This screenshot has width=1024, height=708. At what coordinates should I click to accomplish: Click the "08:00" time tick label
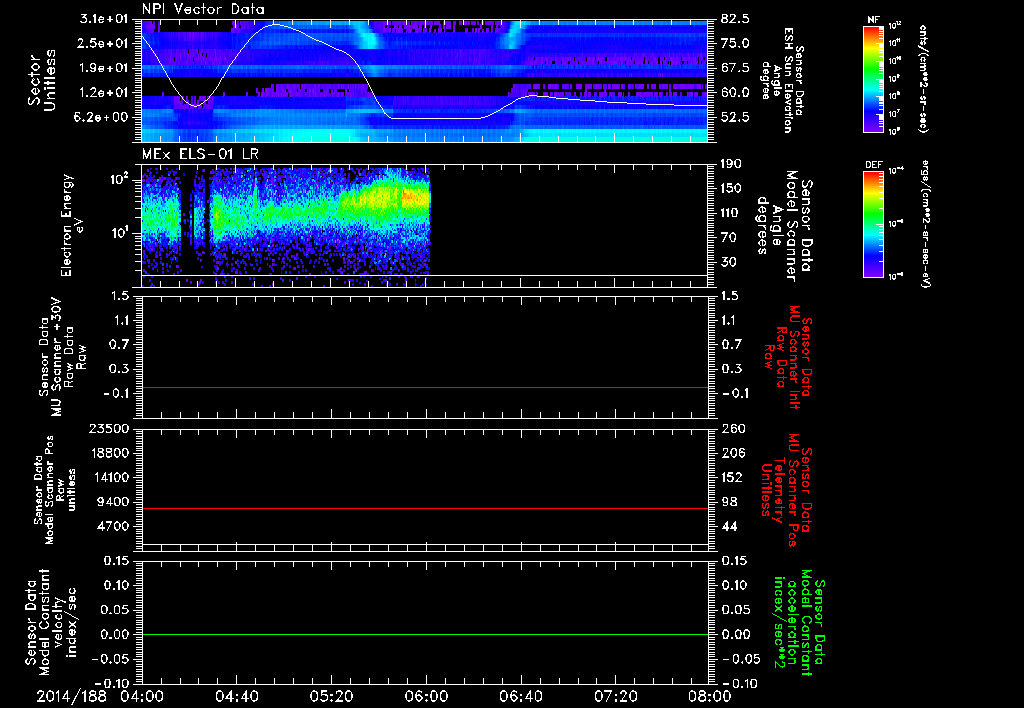(710, 696)
